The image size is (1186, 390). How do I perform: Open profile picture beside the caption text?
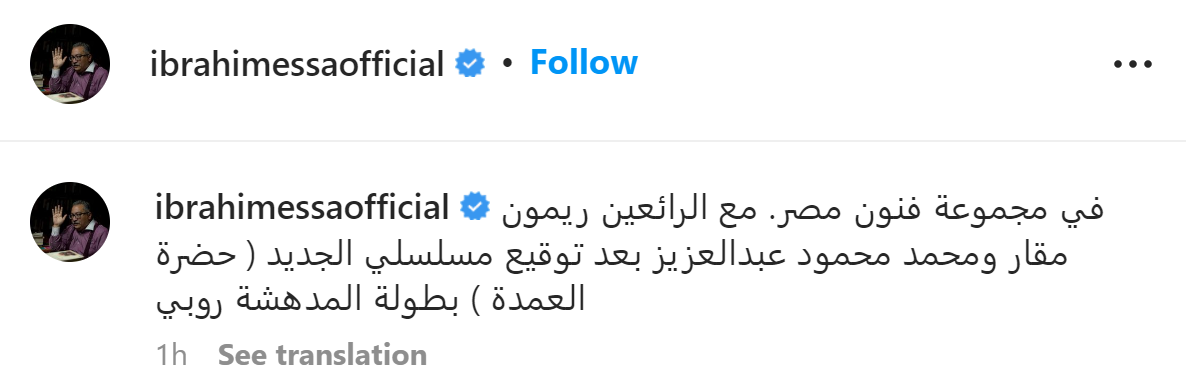tap(70, 222)
